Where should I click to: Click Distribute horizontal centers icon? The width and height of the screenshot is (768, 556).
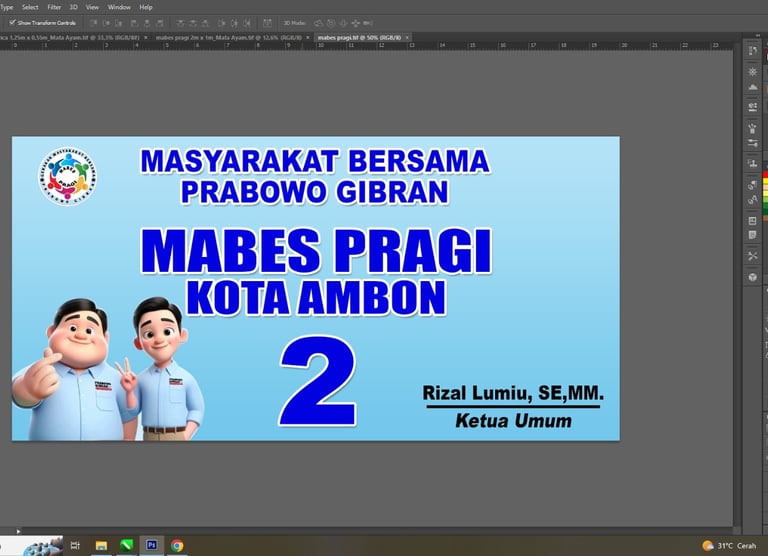(x=234, y=23)
